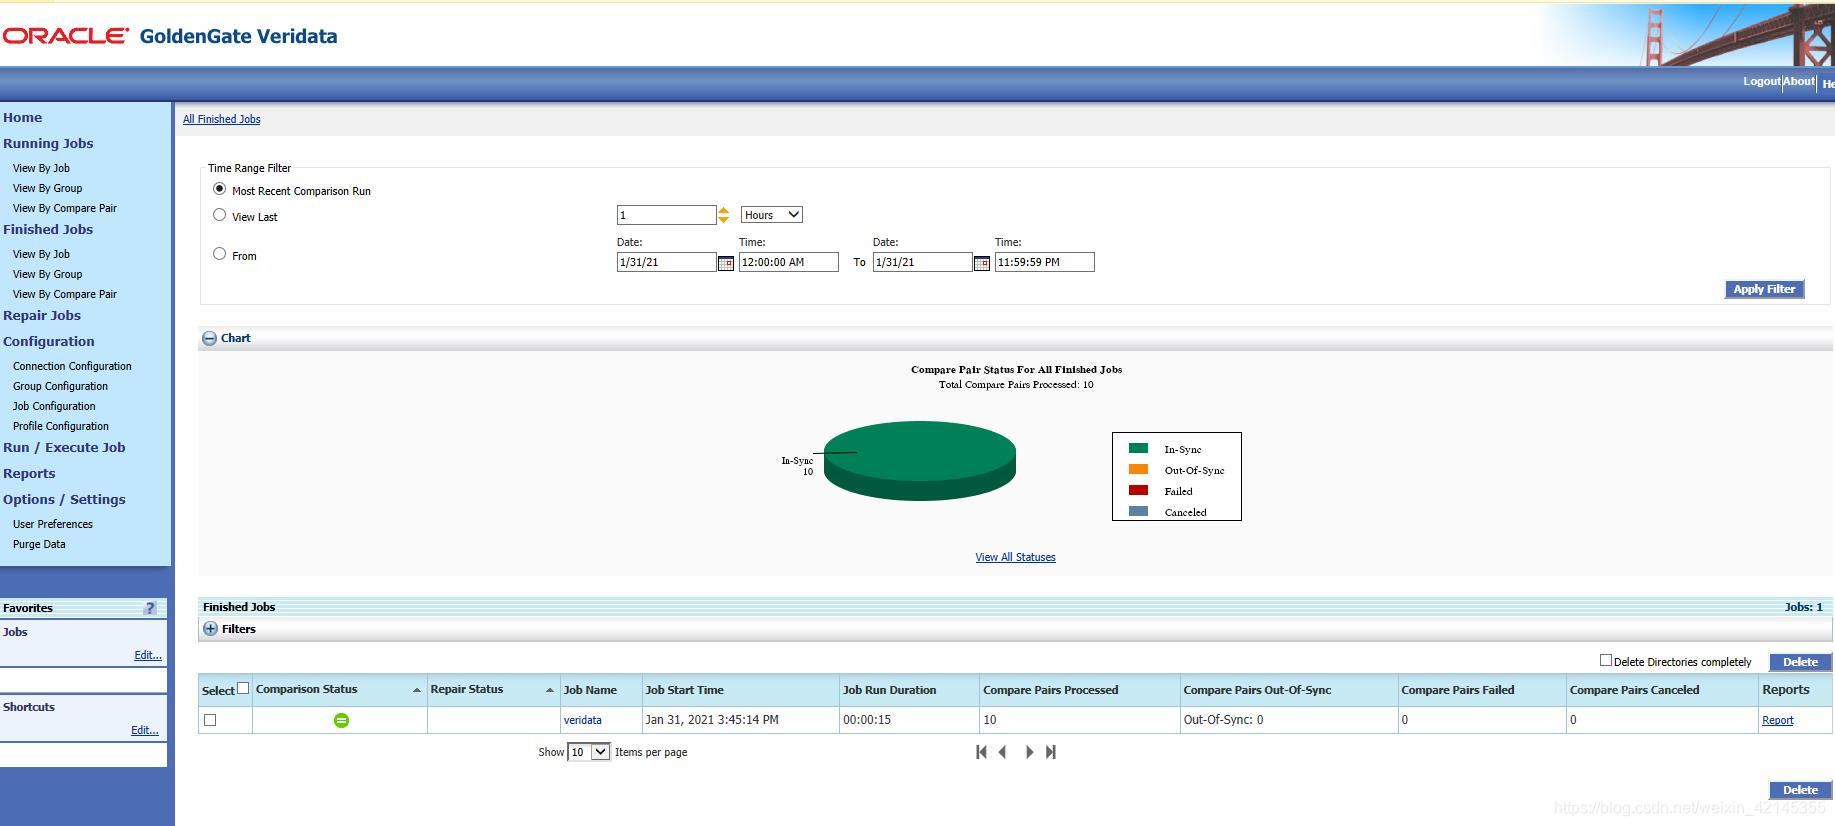The width and height of the screenshot is (1835, 826).
Task: Open Running Jobs View By Job
Action: click(x=41, y=168)
